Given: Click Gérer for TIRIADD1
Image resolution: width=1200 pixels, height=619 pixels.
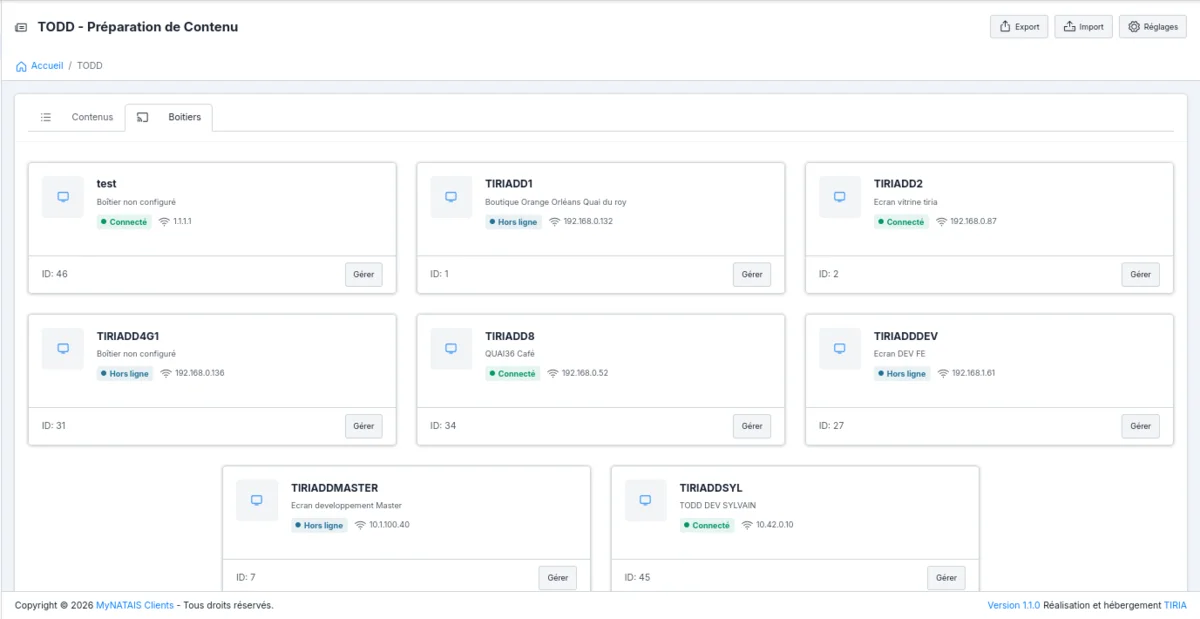Looking at the screenshot, I should (x=752, y=274).
